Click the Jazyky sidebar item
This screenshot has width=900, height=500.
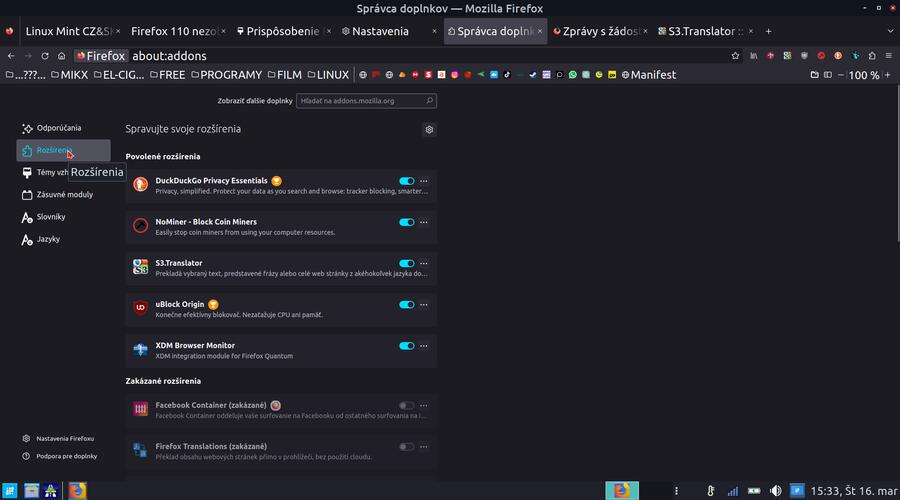point(48,239)
